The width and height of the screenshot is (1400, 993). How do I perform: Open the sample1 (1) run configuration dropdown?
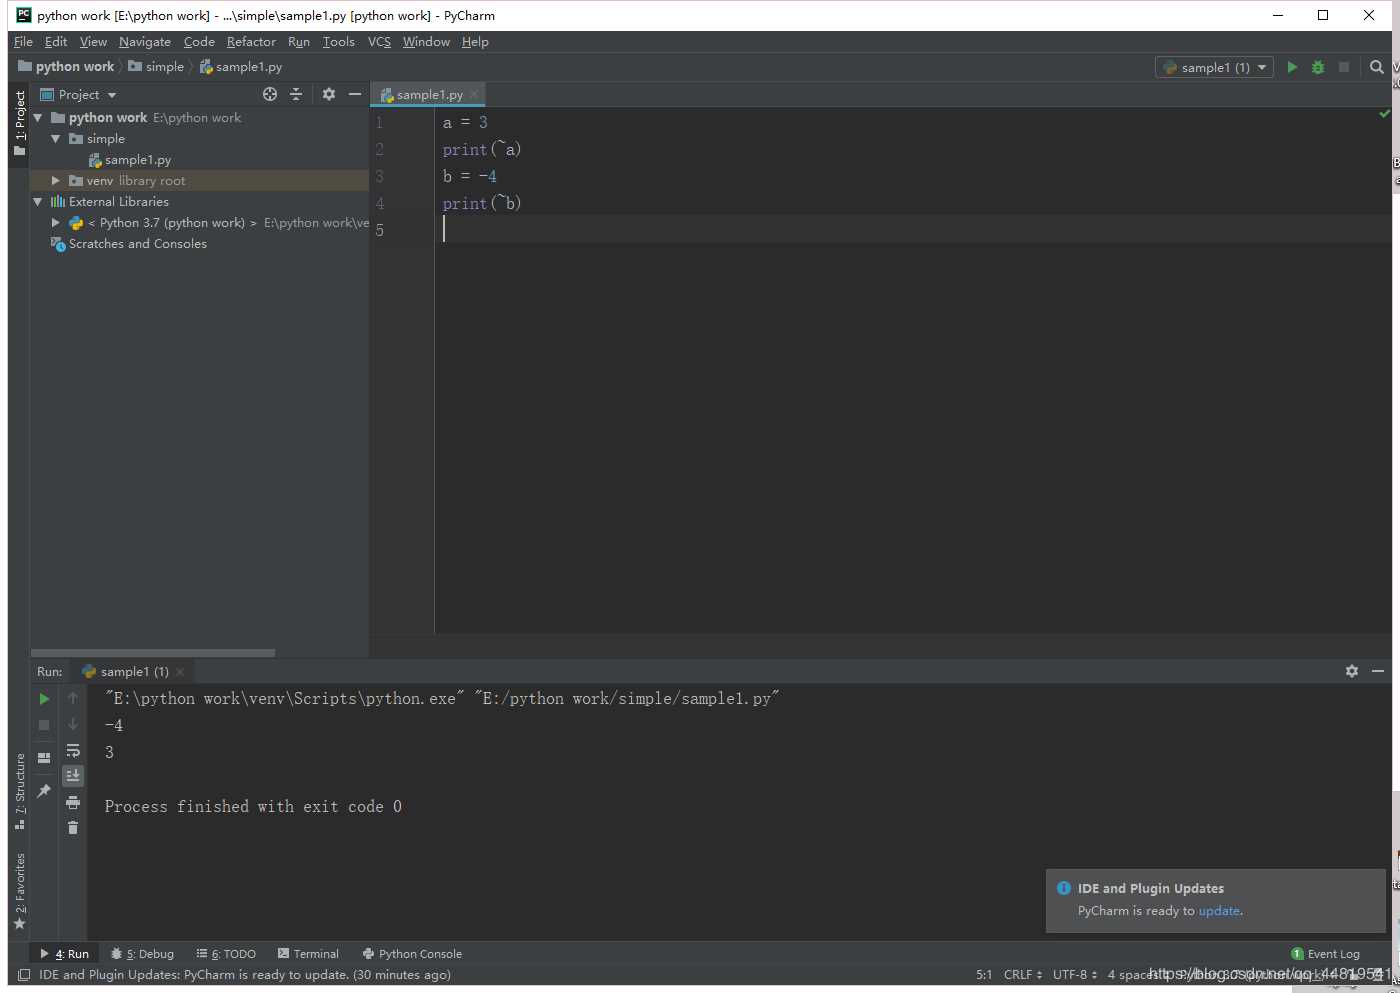click(x=1215, y=67)
